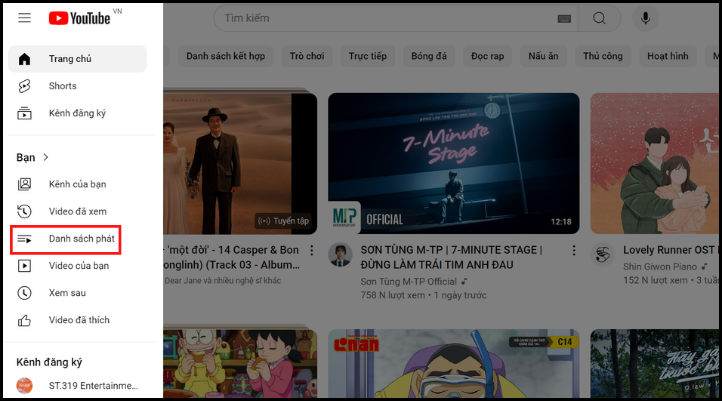722x401 pixels.
Task: Open Xem sau watch later list
Action: point(77,293)
